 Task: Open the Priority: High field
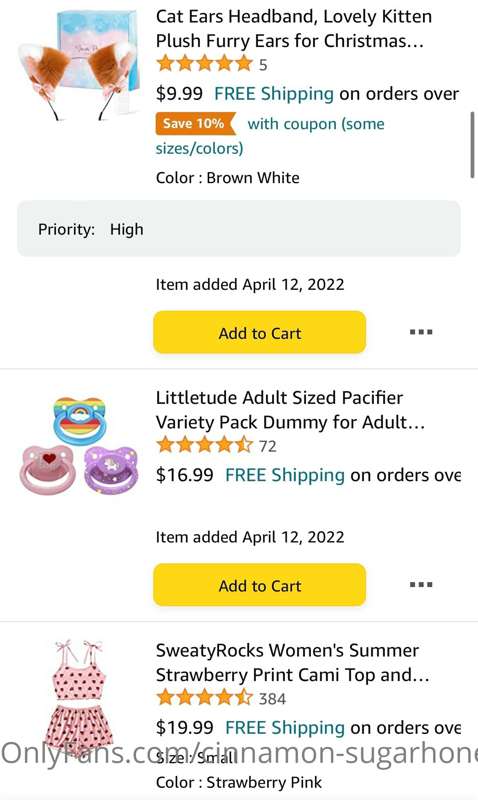(x=239, y=229)
